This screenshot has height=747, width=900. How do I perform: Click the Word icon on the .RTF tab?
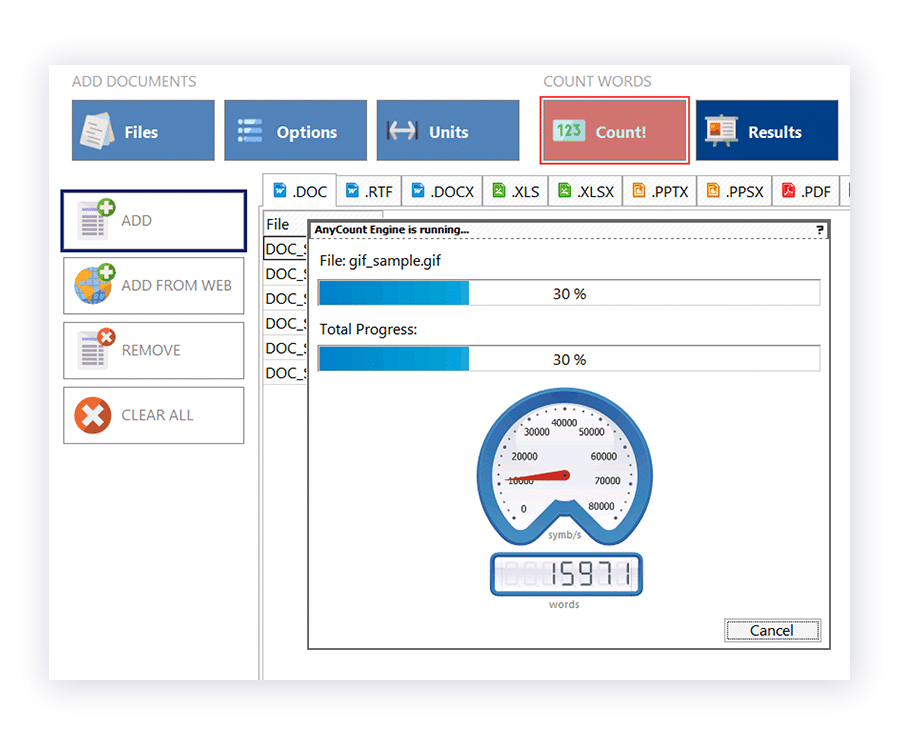[352, 190]
